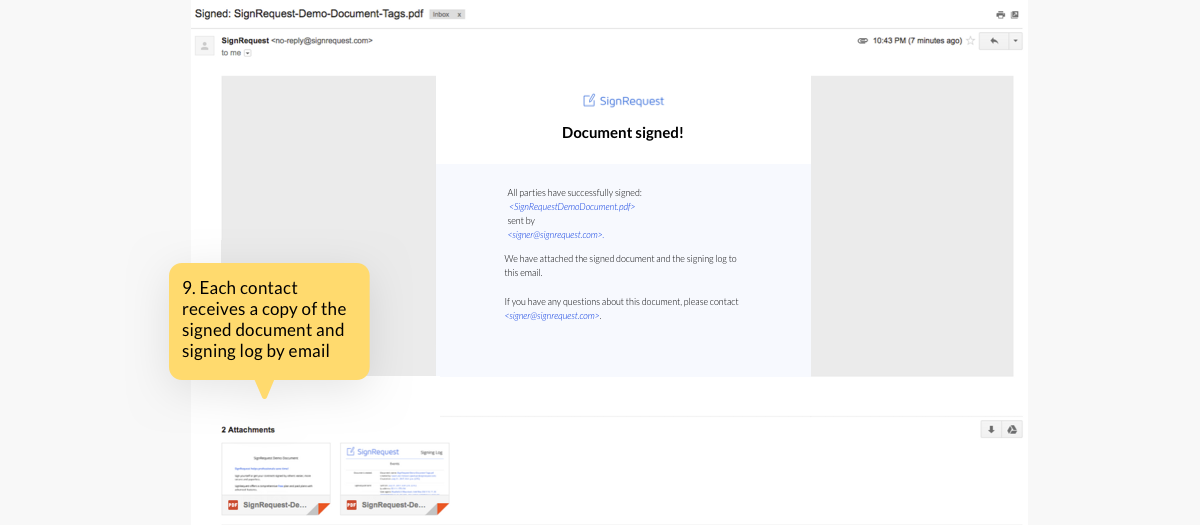
Task: Open the Signing Log PDF attachment thumbnail
Action: pyautogui.click(x=395, y=479)
